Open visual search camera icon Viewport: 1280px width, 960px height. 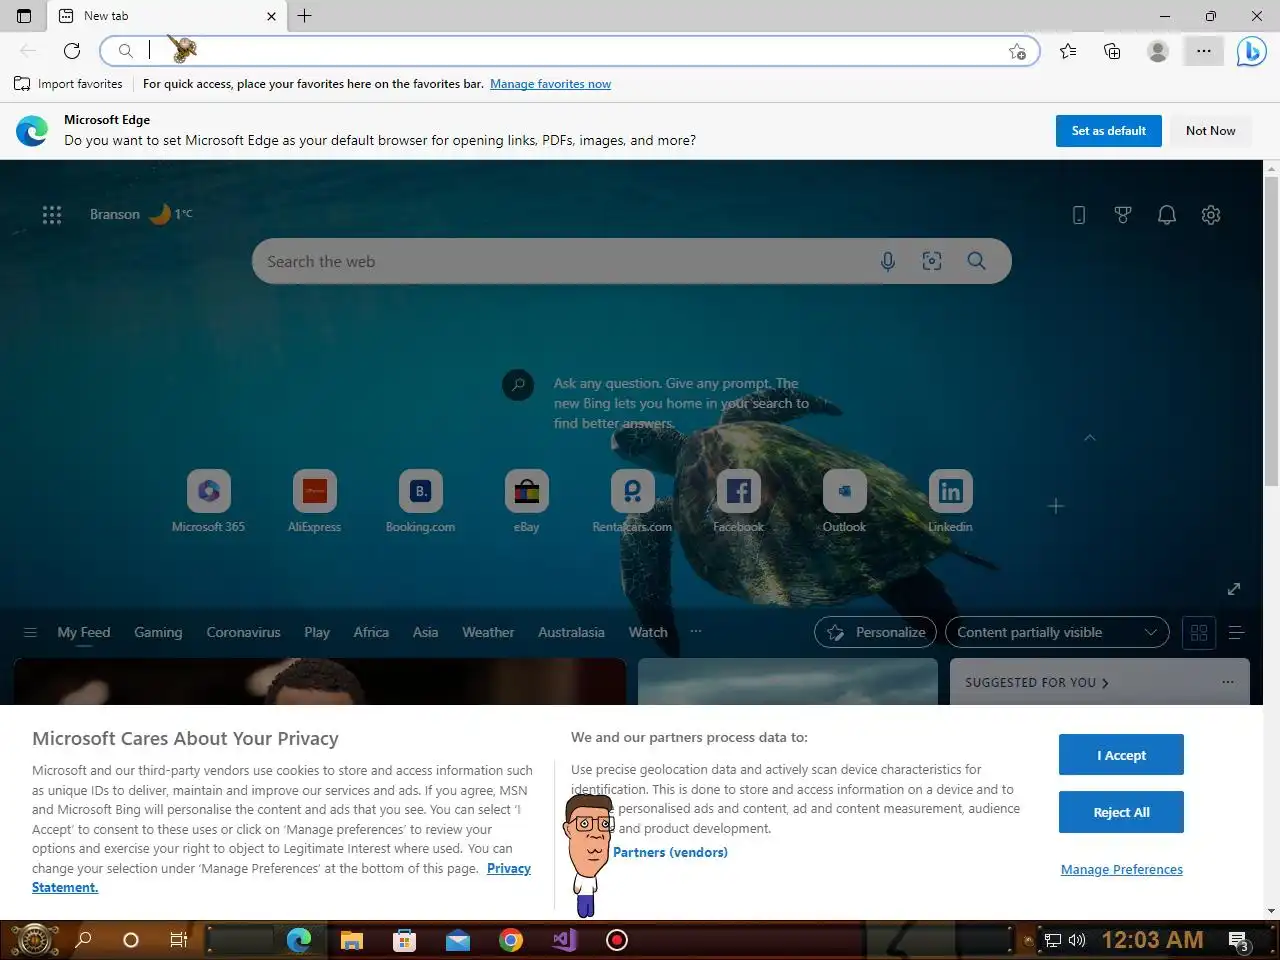932,261
